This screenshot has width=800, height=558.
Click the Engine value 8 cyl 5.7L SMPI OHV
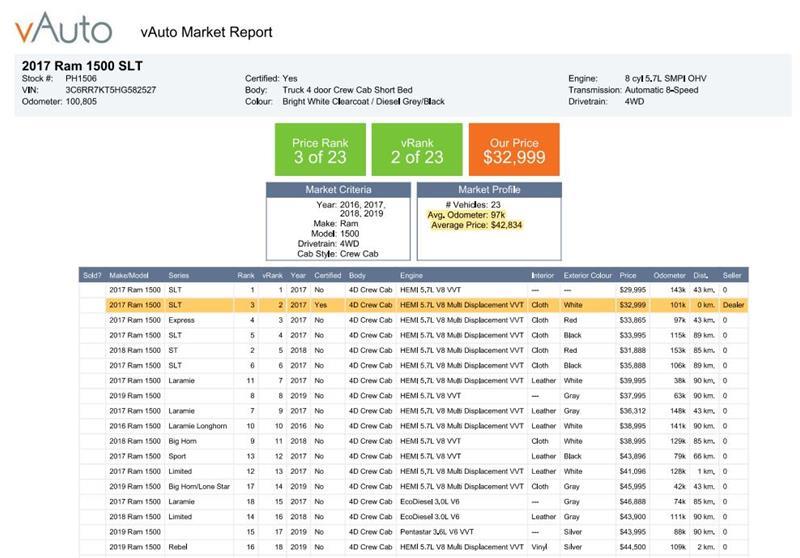[x=665, y=79]
